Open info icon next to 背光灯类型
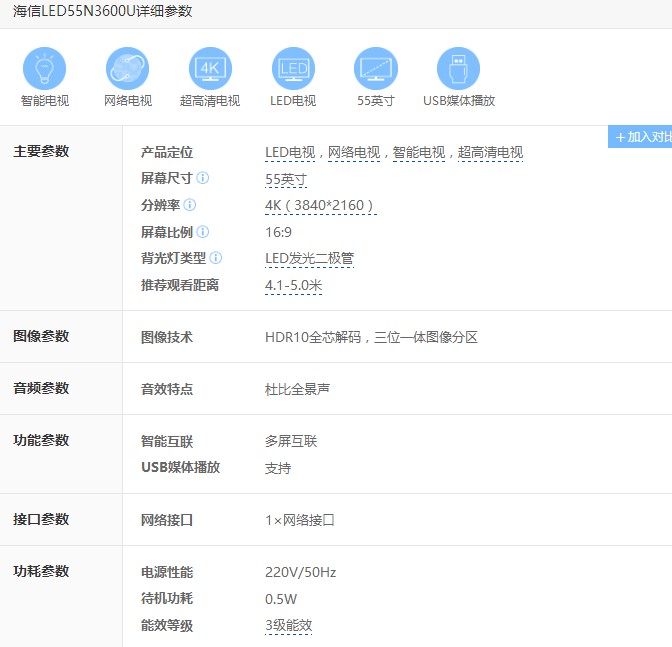The image size is (672, 647). coord(216,258)
